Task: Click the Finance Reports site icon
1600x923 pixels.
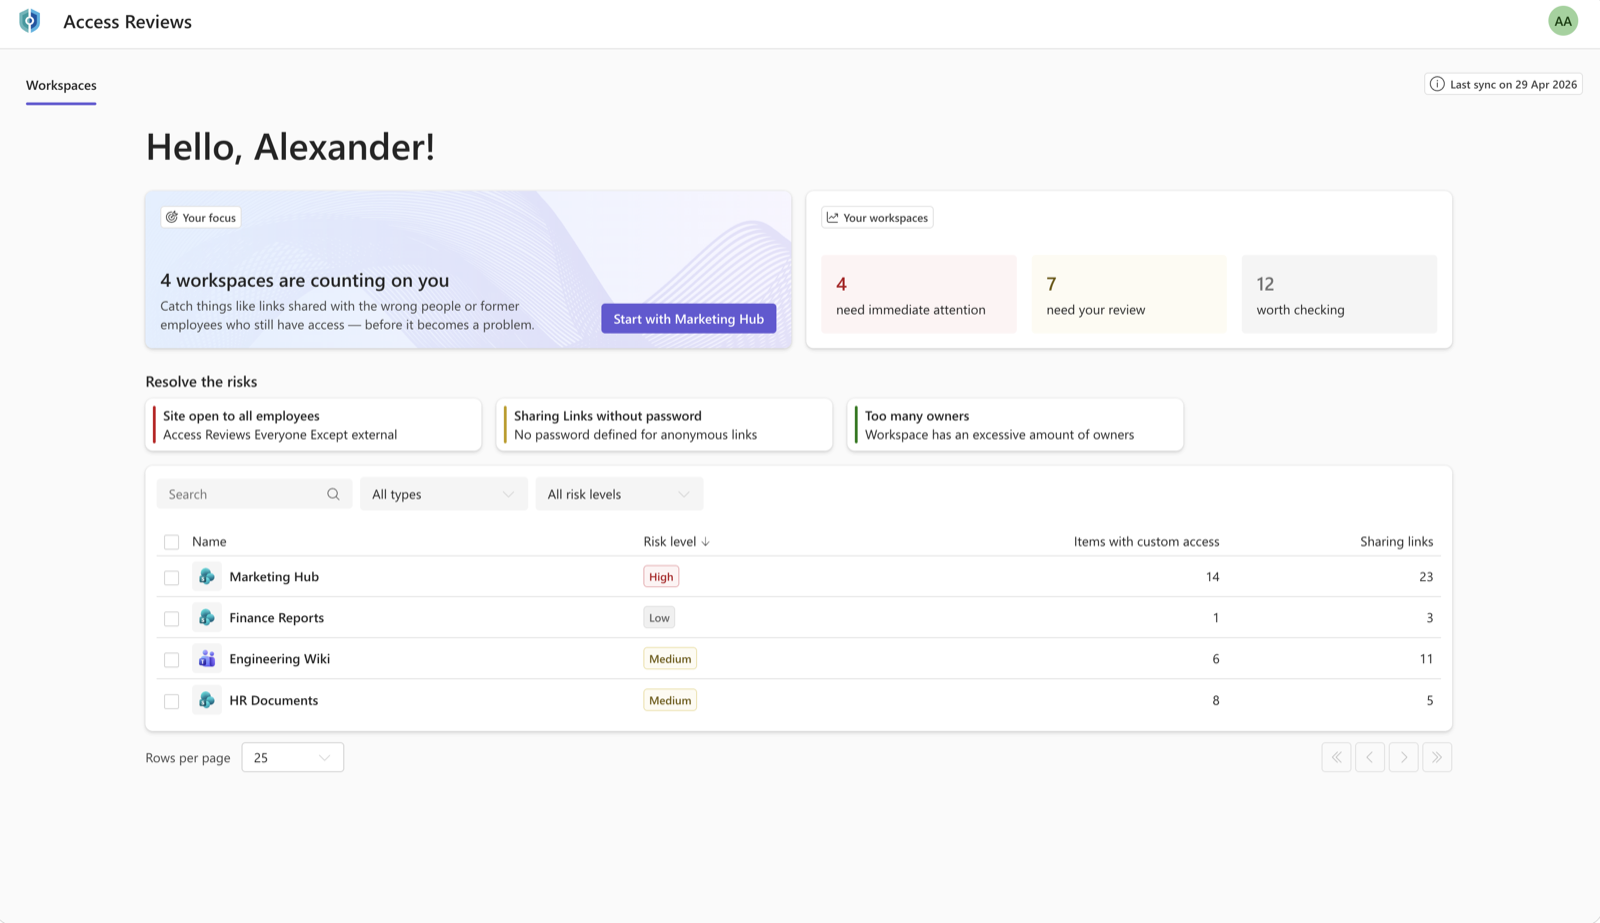Action: point(207,618)
